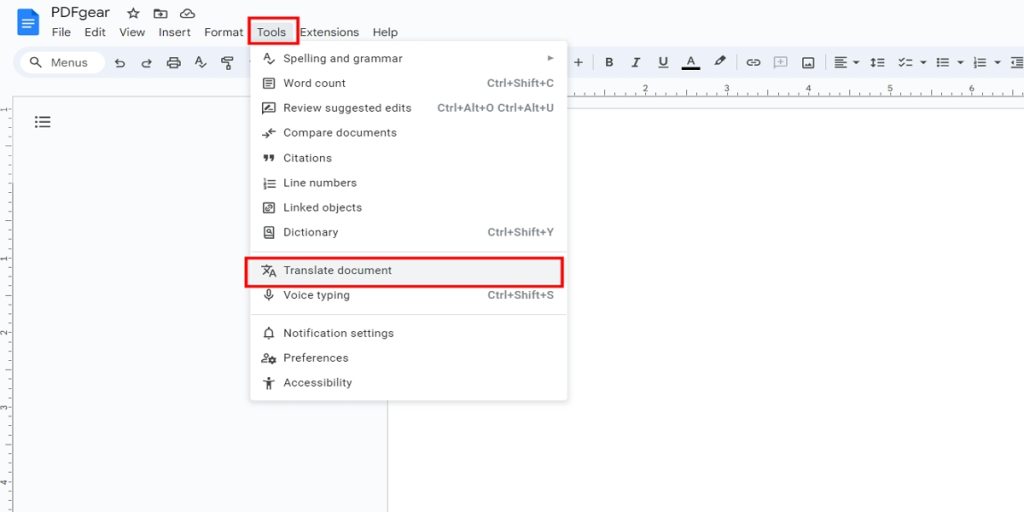Start Voice typing

[x=409, y=295]
